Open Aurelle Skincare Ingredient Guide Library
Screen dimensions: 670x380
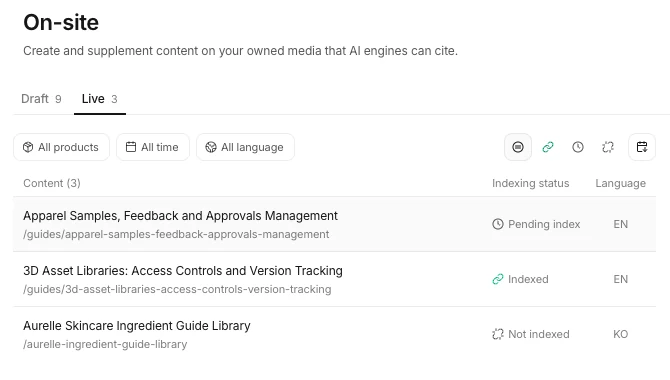click(137, 326)
